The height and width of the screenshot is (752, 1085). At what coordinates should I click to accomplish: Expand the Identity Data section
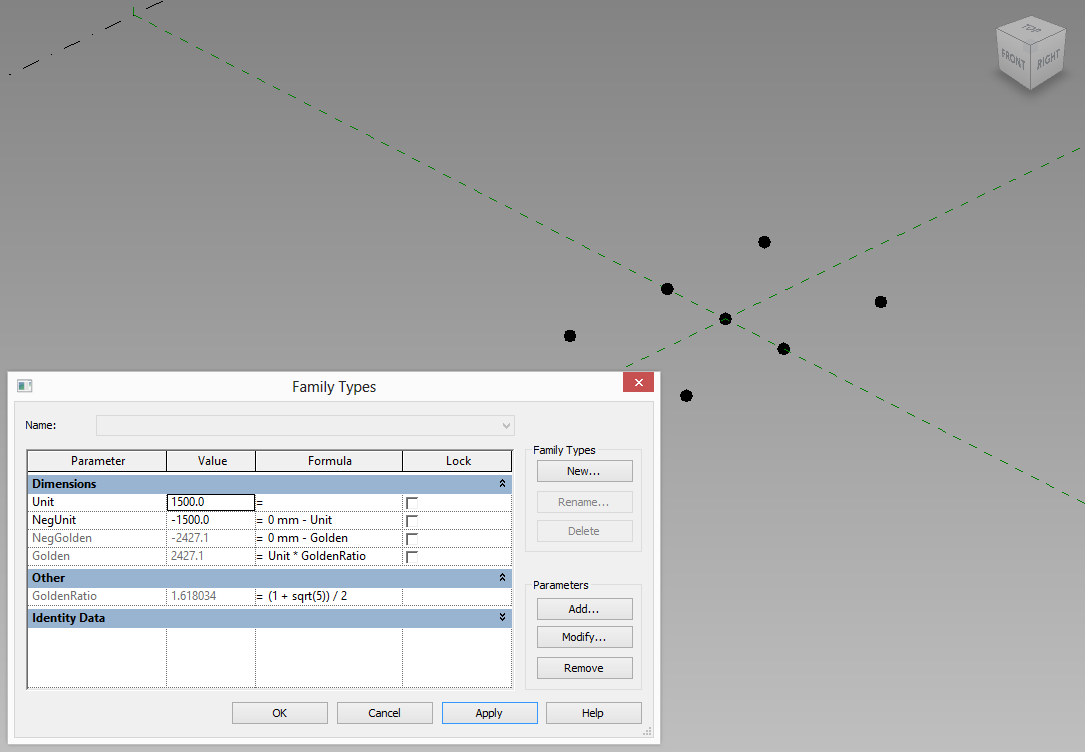502,617
